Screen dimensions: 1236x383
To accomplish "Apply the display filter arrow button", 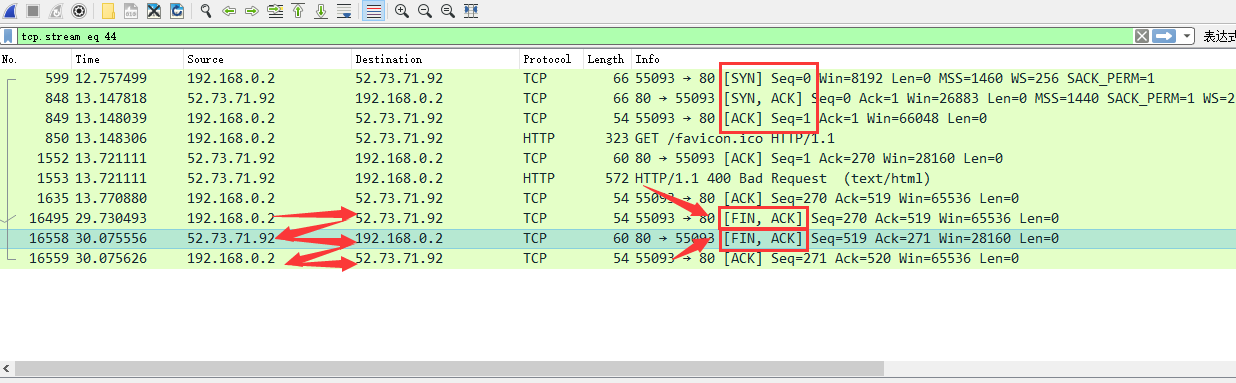I will 1164,36.
